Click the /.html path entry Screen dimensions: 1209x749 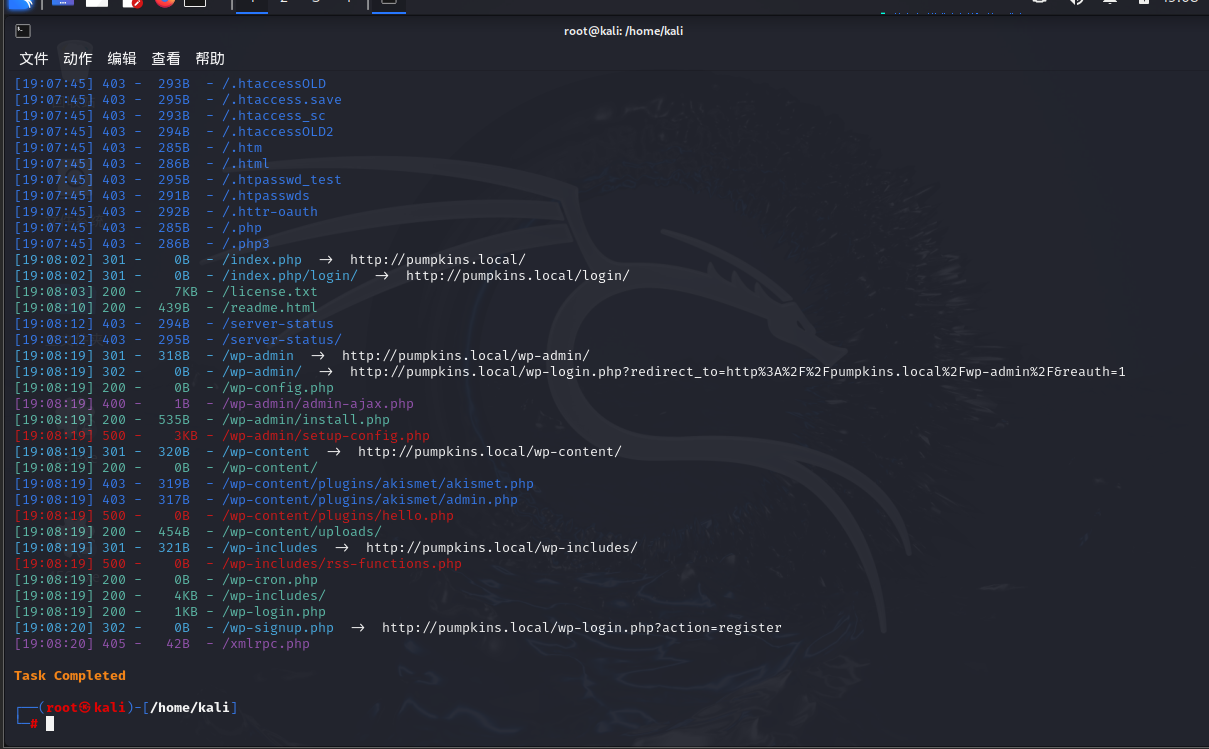pyautogui.click(x=246, y=164)
